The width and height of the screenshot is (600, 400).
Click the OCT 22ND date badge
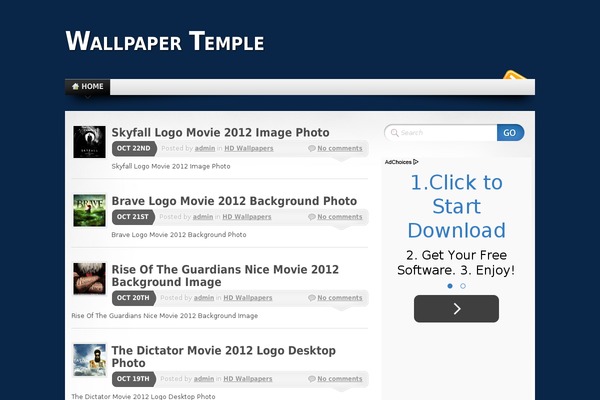point(134,149)
